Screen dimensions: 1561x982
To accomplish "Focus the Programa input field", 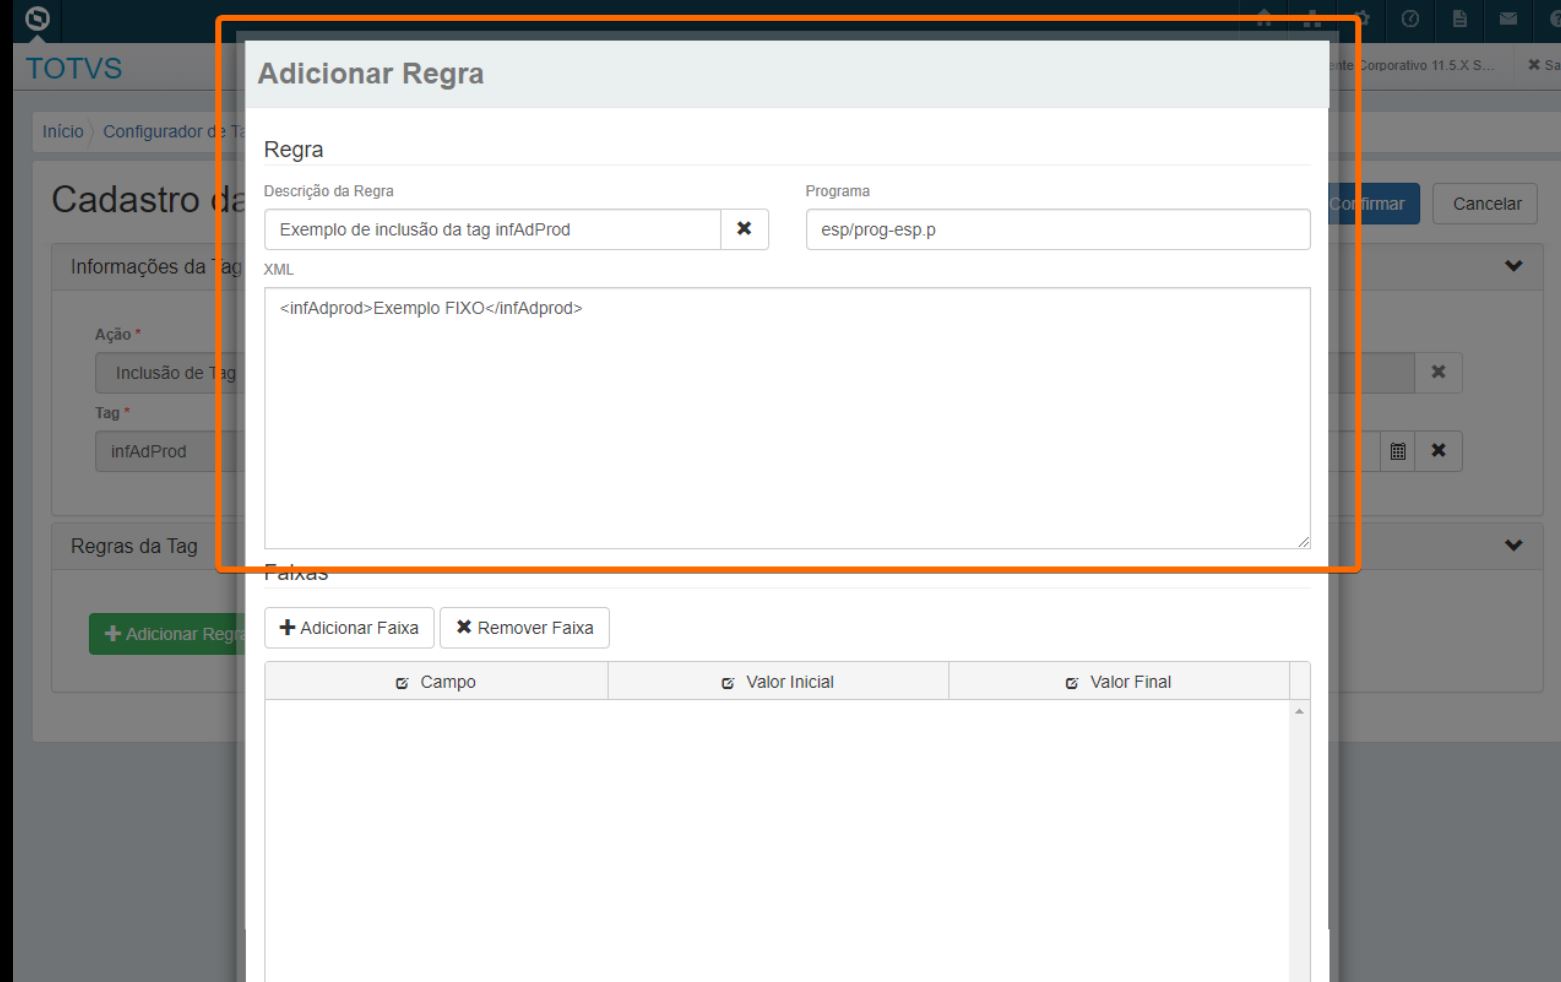I will coord(1058,229).
